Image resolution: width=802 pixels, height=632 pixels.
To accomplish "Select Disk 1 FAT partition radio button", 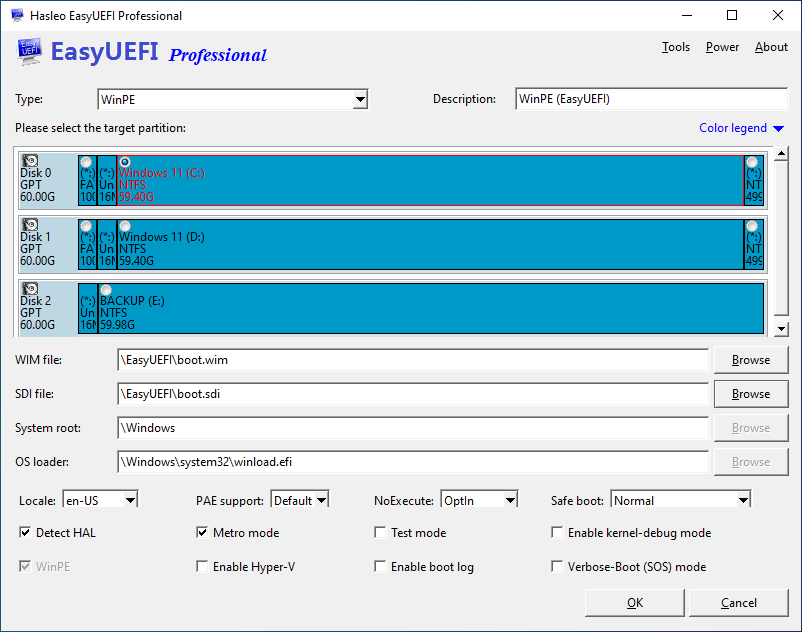I will point(86,226).
